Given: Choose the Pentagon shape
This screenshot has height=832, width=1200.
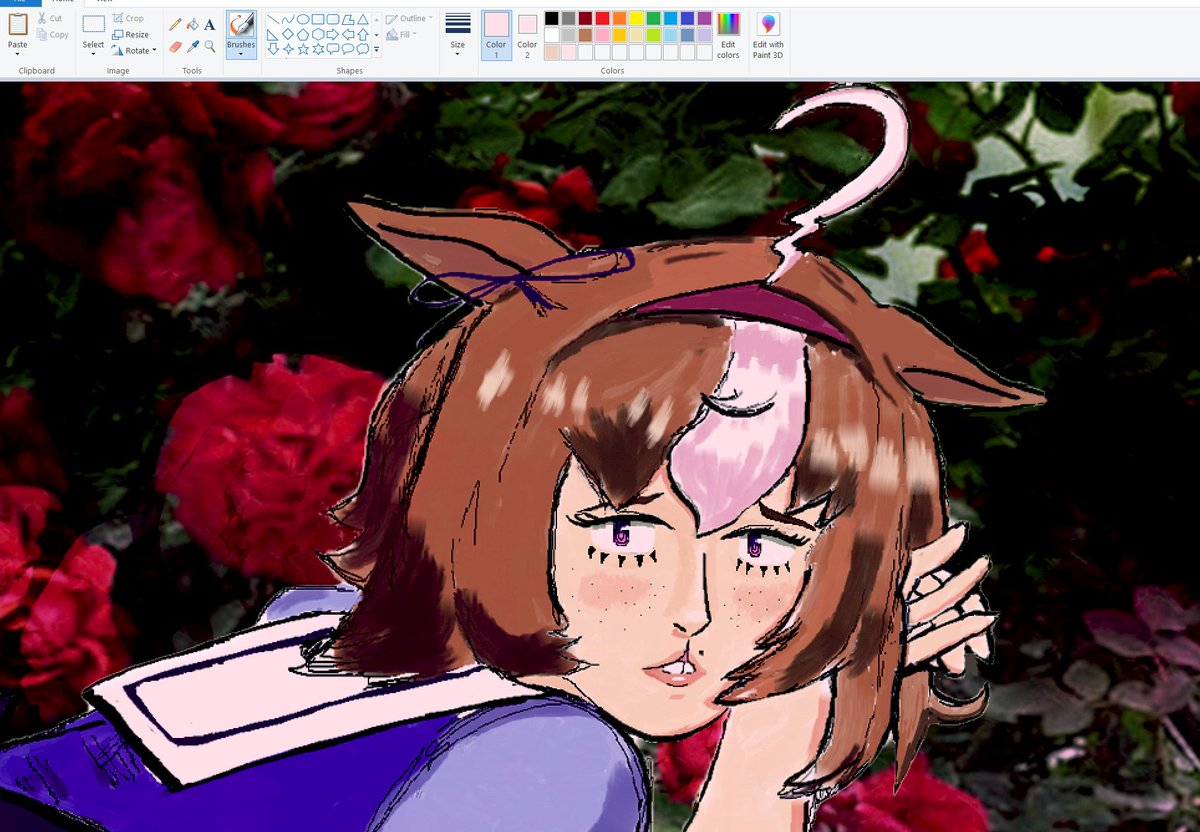Looking at the screenshot, I should 303,35.
